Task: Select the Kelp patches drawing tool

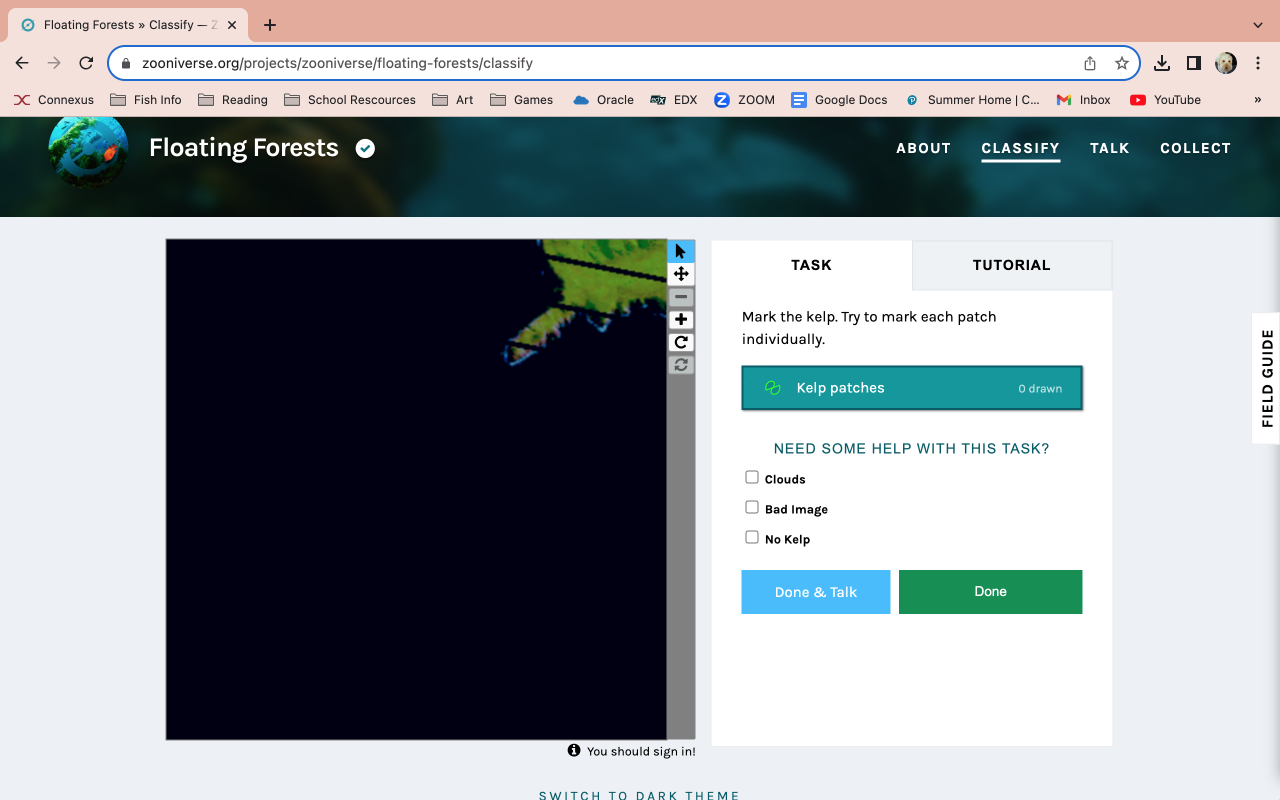Action: (x=912, y=388)
